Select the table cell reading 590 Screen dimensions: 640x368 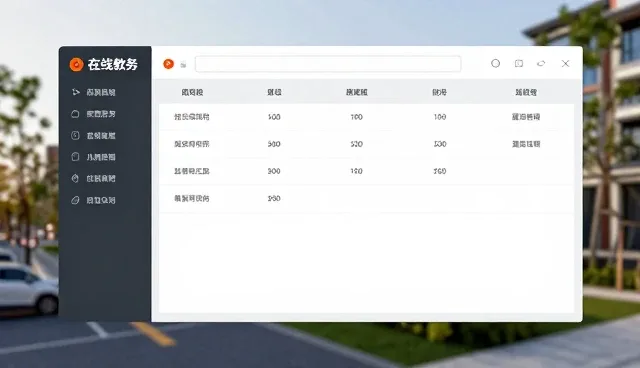click(274, 198)
